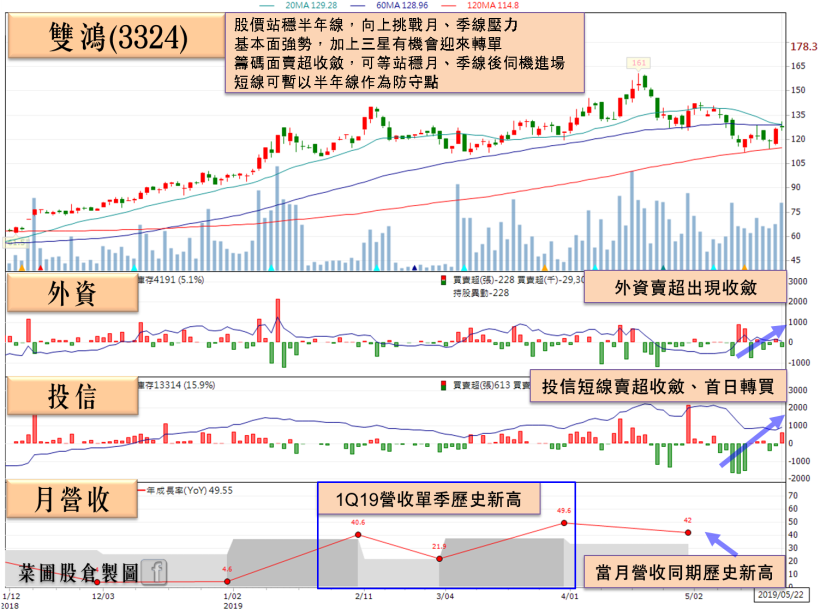This screenshot has width=820, height=610.
Task: Expand the 投信 section label
Action: (71, 398)
